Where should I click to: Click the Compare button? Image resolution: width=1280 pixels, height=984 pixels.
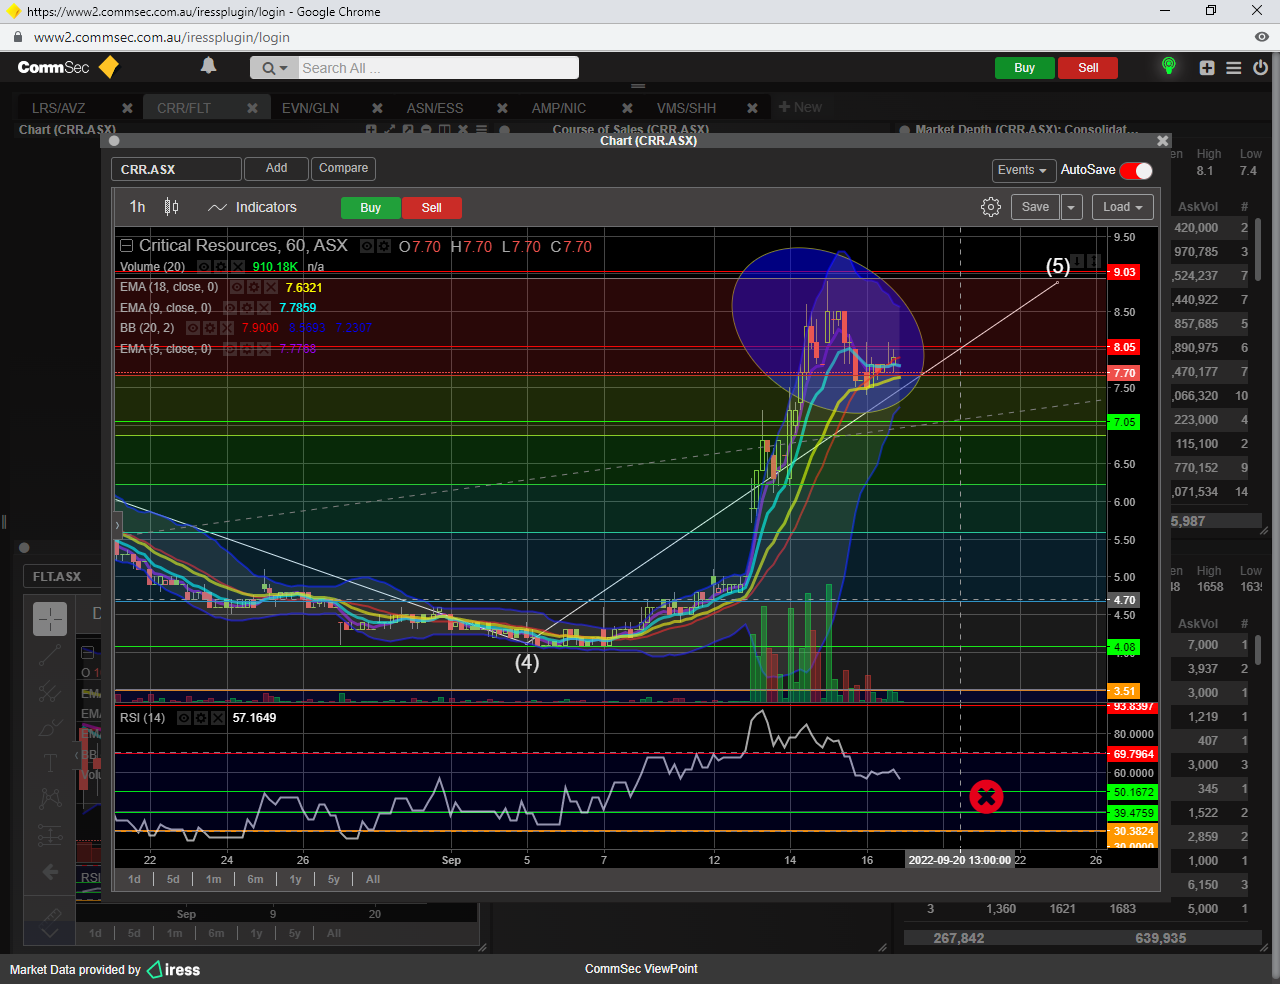tap(343, 168)
